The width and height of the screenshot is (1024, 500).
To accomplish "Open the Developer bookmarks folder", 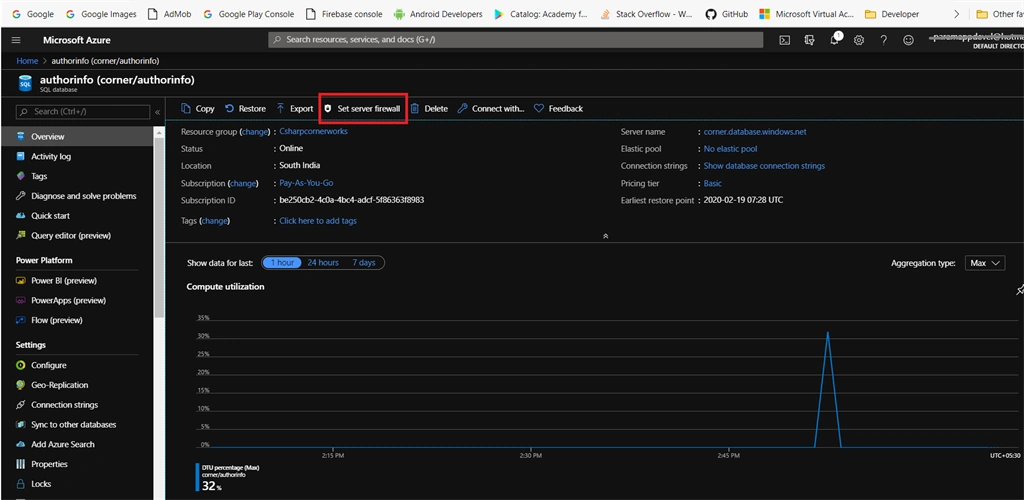I will [891, 14].
